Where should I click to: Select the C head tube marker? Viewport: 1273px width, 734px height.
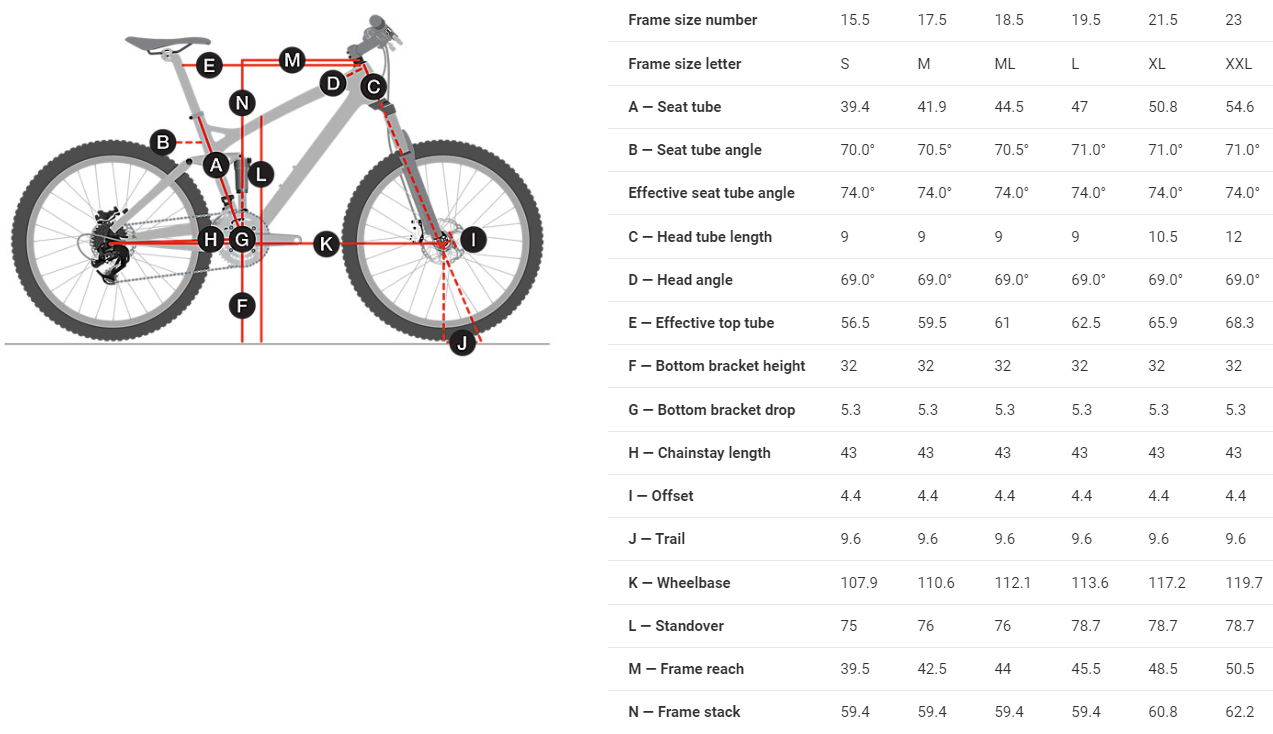tap(373, 87)
